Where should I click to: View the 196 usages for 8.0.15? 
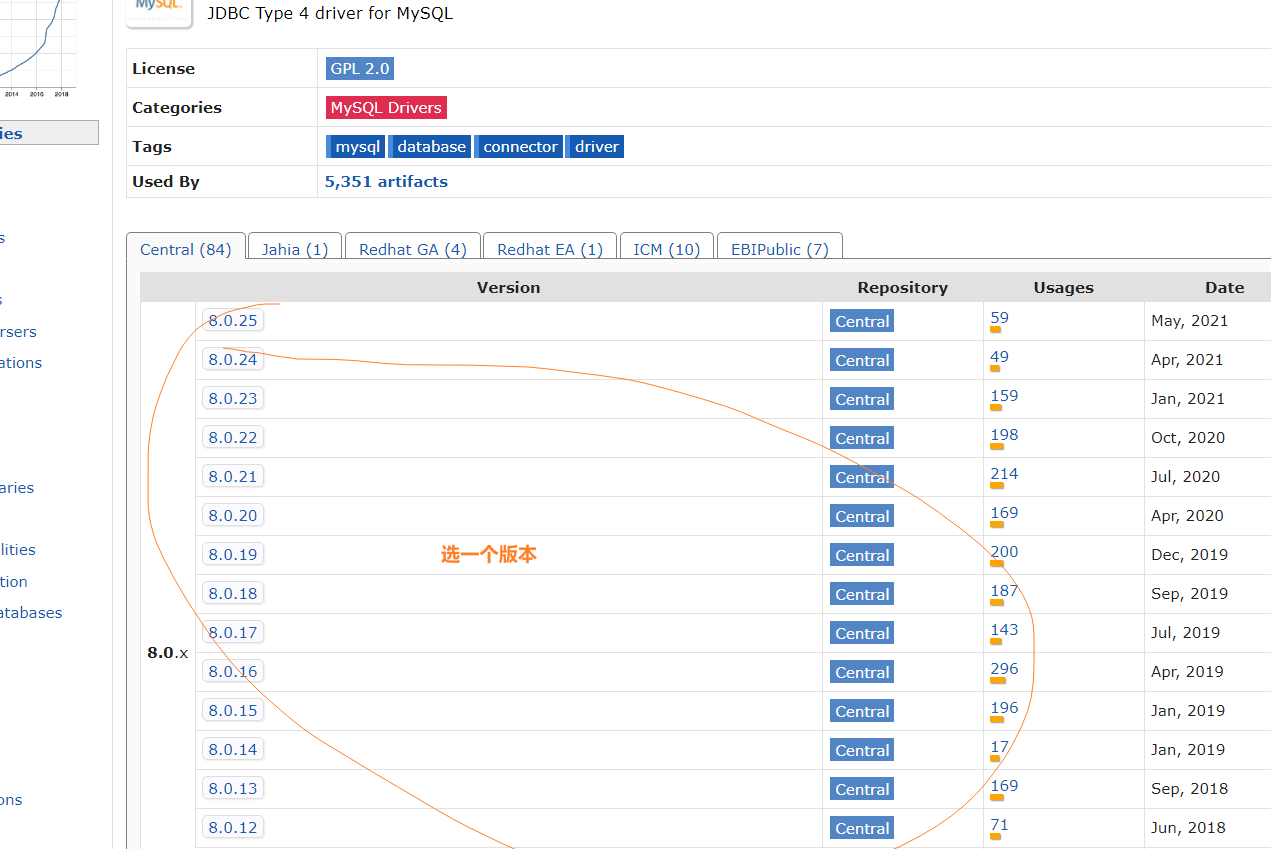pyautogui.click(x=1004, y=708)
